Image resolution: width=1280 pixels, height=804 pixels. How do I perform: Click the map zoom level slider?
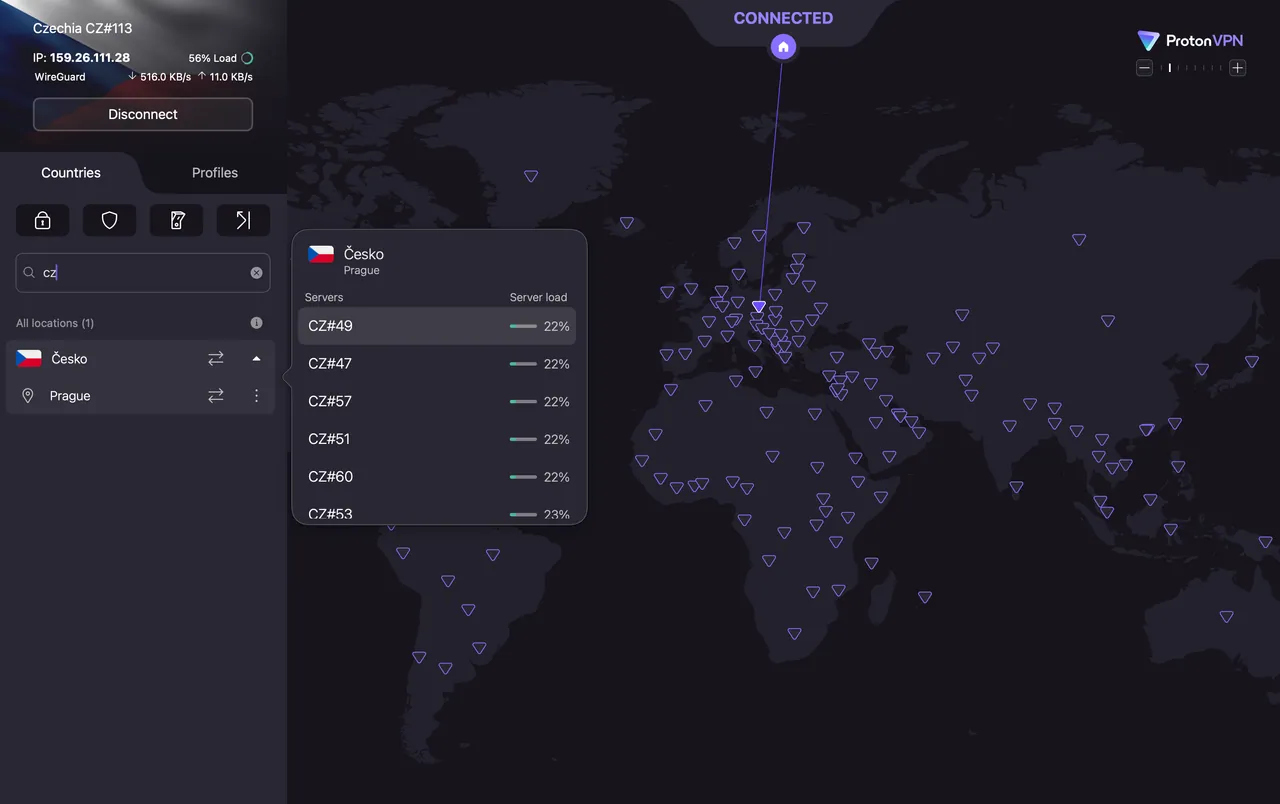click(1191, 68)
